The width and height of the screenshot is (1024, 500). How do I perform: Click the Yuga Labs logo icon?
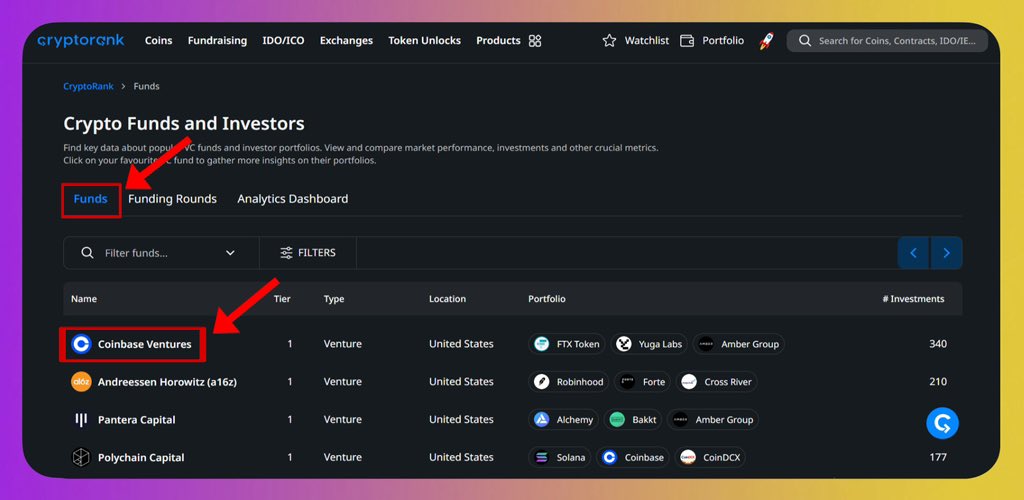(x=624, y=344)
